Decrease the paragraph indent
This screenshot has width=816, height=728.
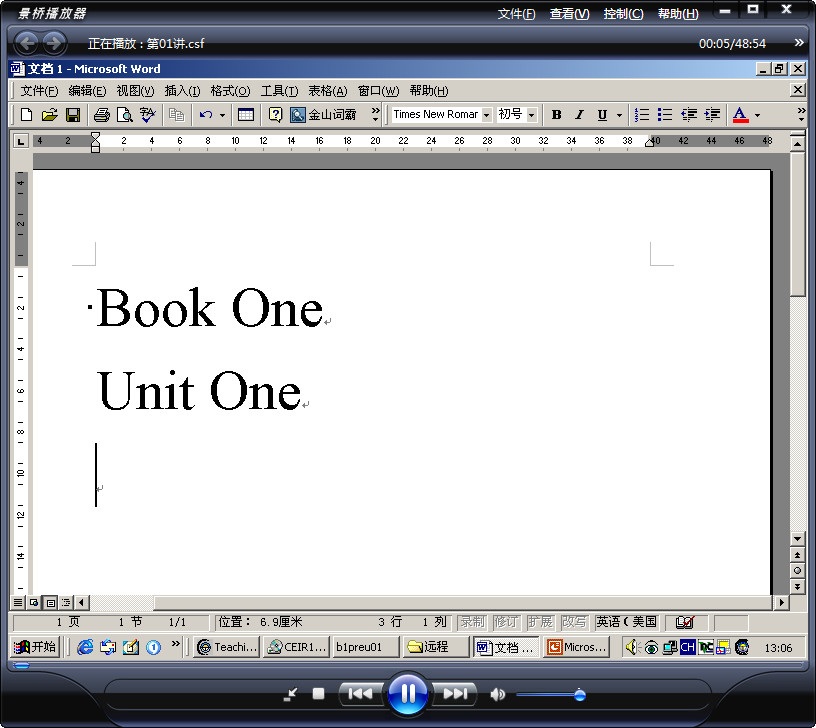[689, 114]
